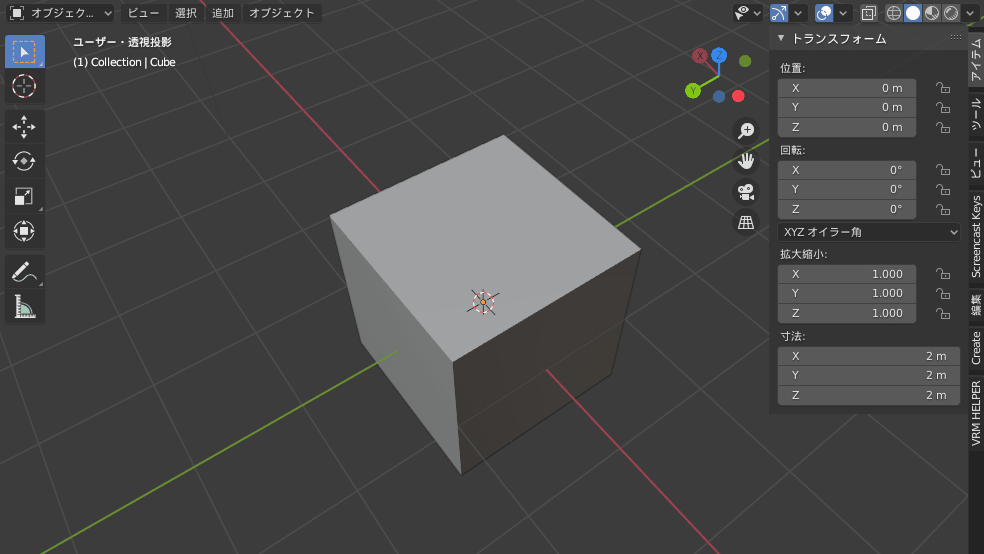This screenshot has height=554, width=984.
Task: Open the VRM HELPER sidebar tab
Action: (976, 413)
